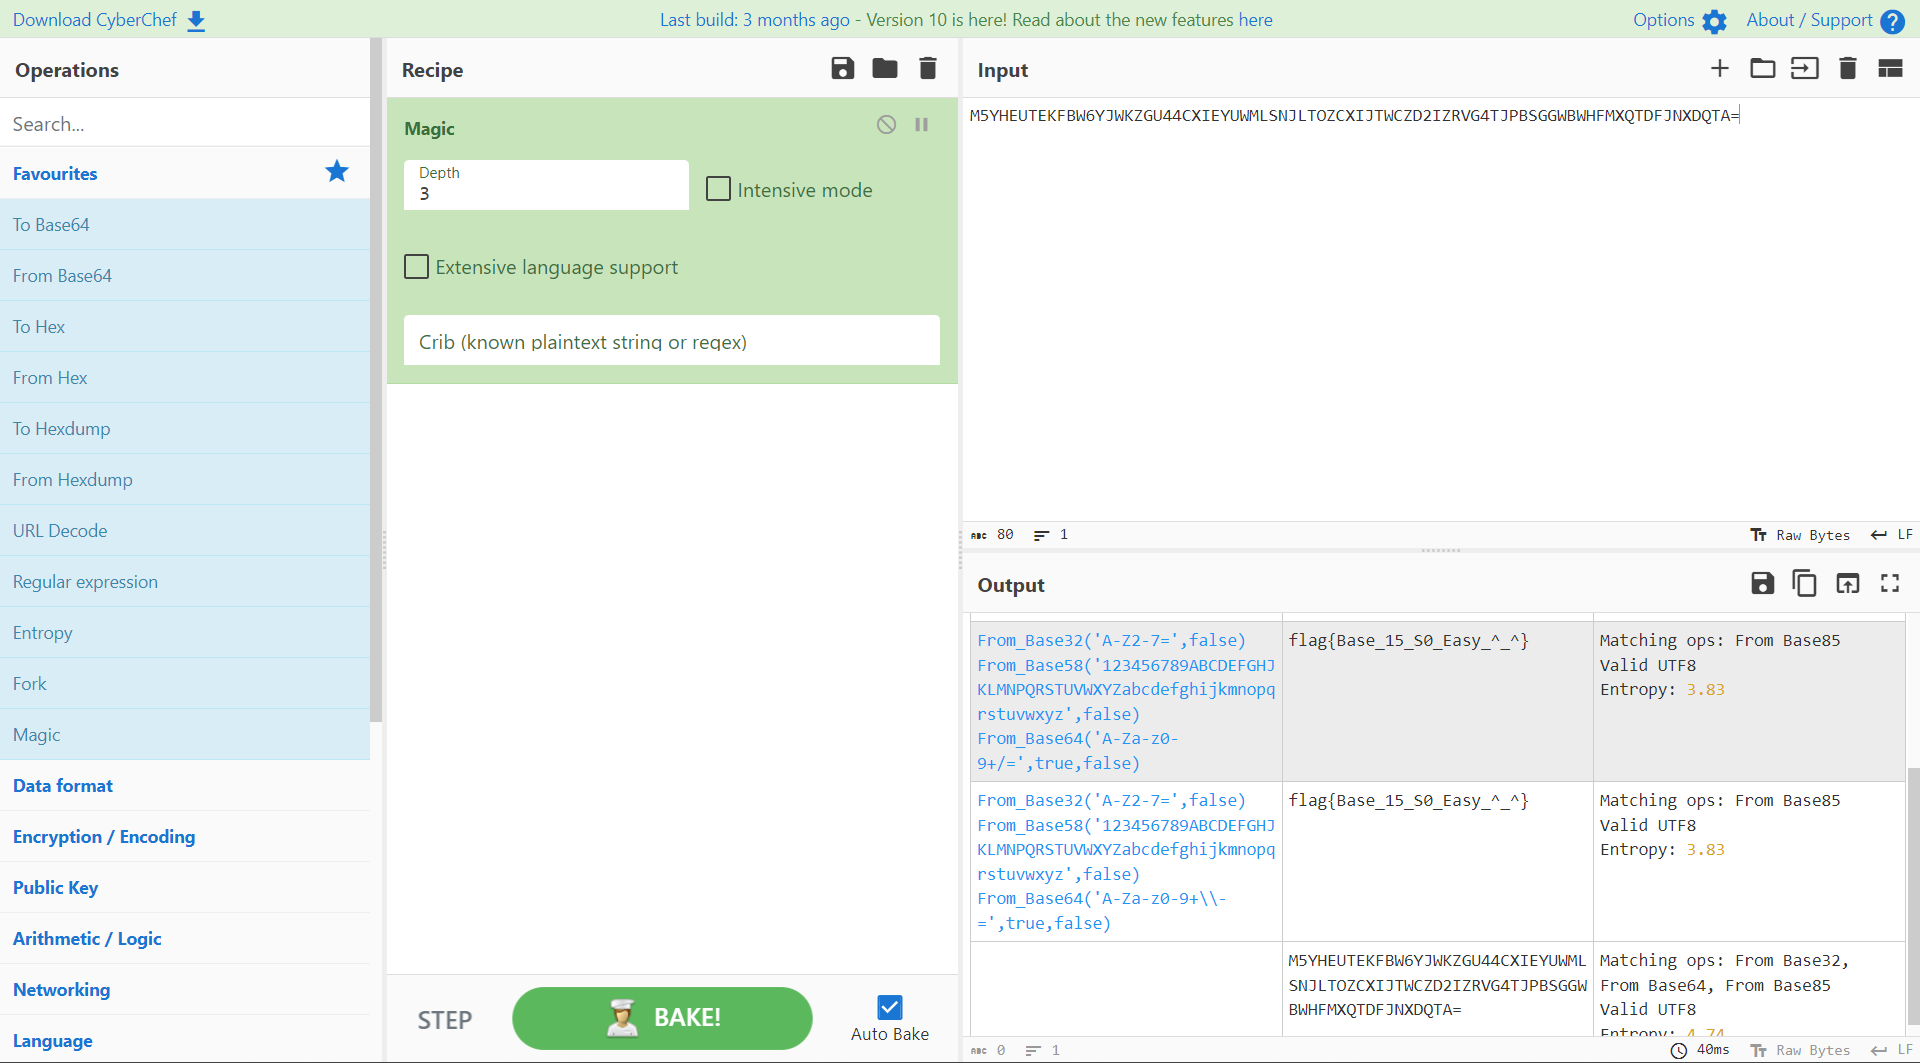This screenshot has width=1920, height=1063.
Task: Turn off Auto Bake
Action: coord(889,1007)
